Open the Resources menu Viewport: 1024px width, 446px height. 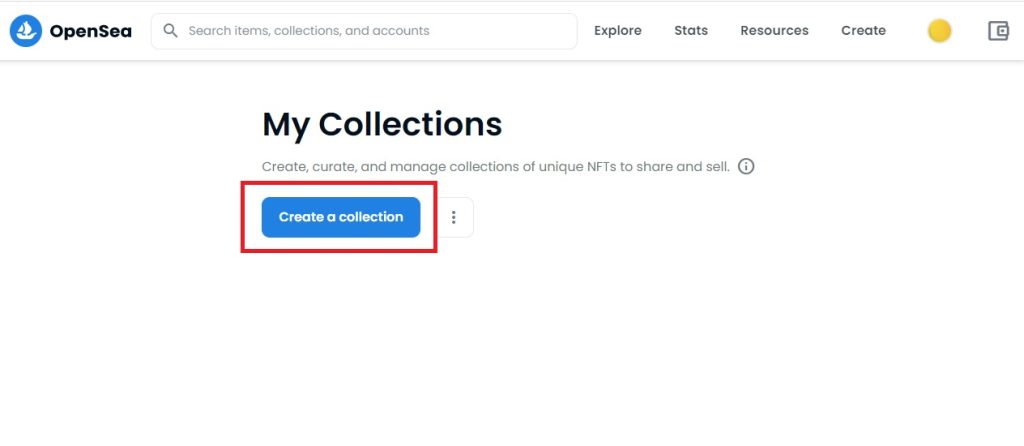tap(775, 31)
